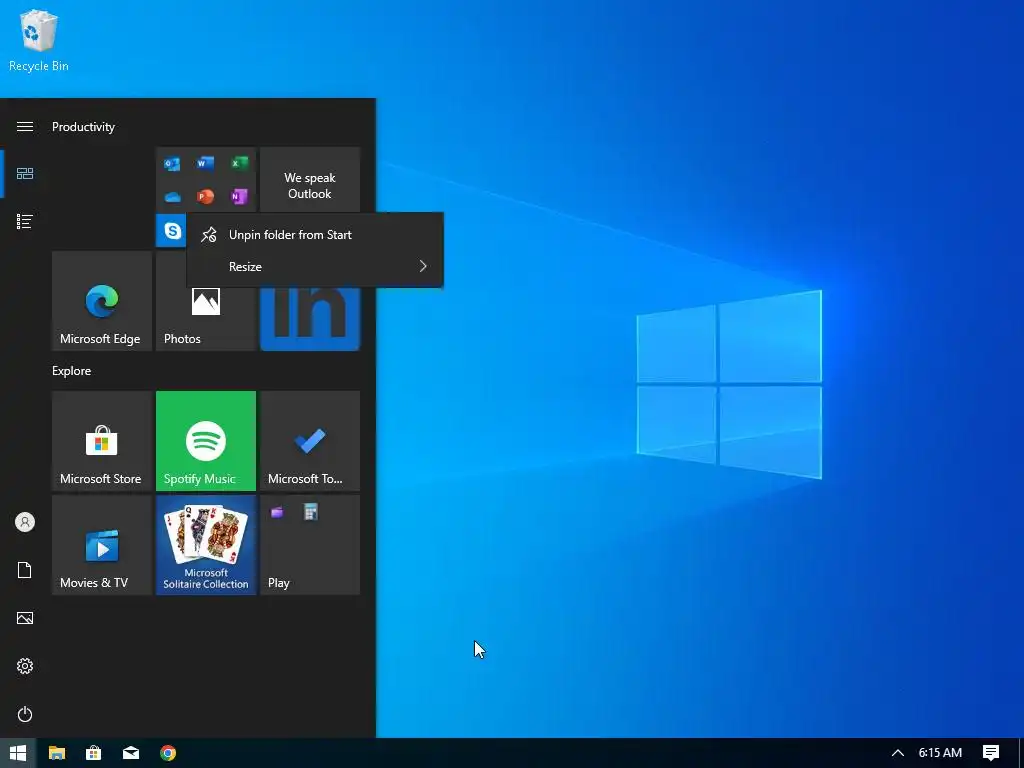Open PowerPoint in the Office folder tile
The image size is (1024, 768).
tap(205, 197)
